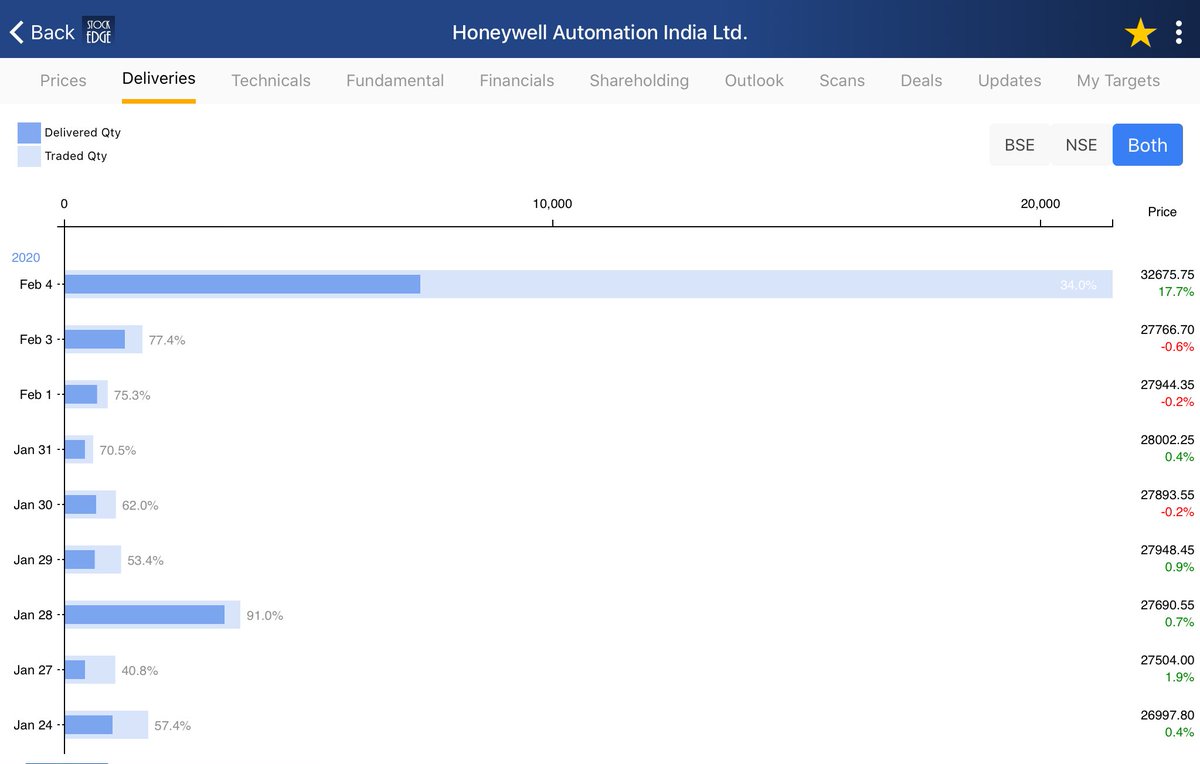Click the price 27893.55
This screenshot has width=1200, height=764.
1167,494
